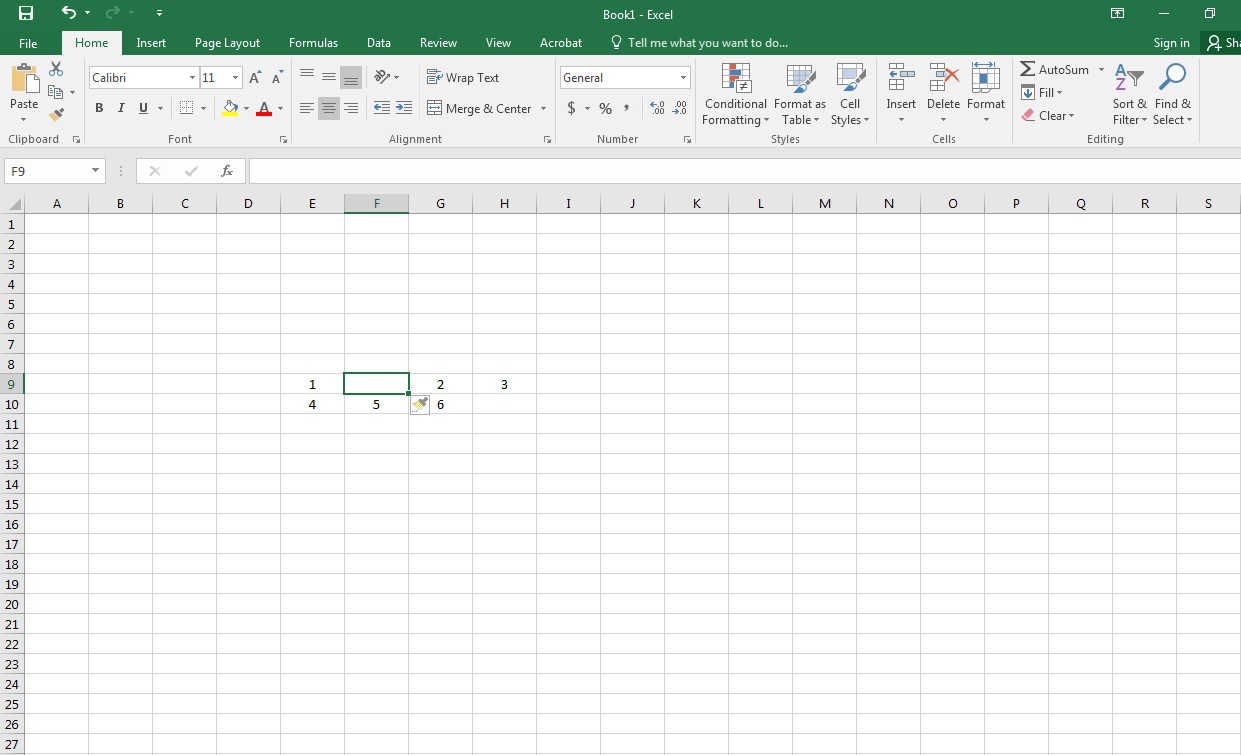1241x755 pixels.
Task: Toggle center alignment on selection
Action: pos(328,107)
